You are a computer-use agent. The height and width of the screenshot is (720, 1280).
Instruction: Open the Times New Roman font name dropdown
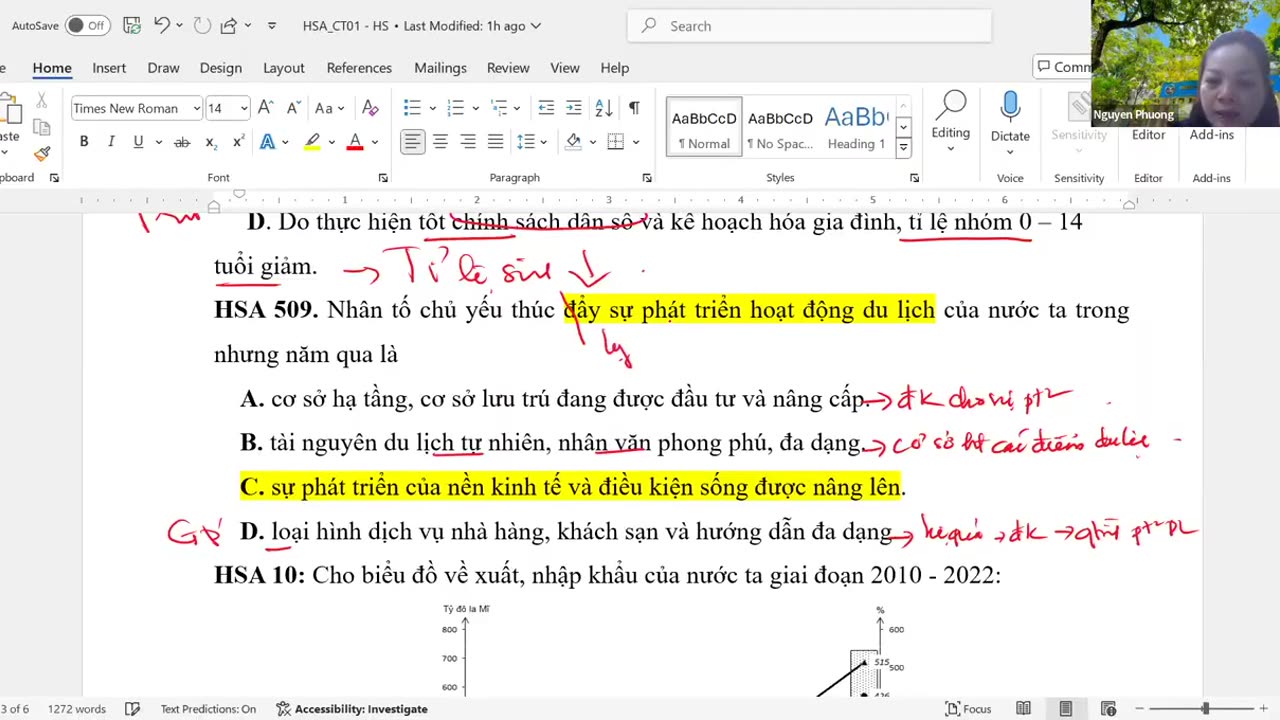197,108
